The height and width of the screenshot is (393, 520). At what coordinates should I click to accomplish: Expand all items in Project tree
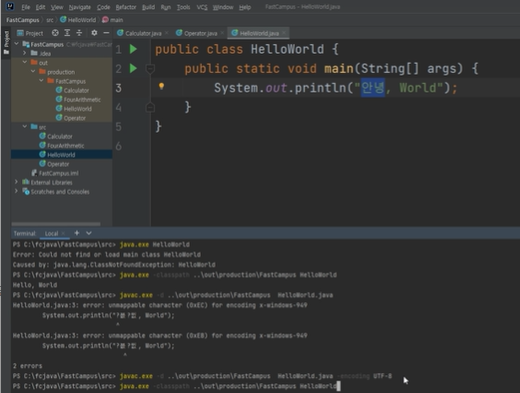pos(67,33)
